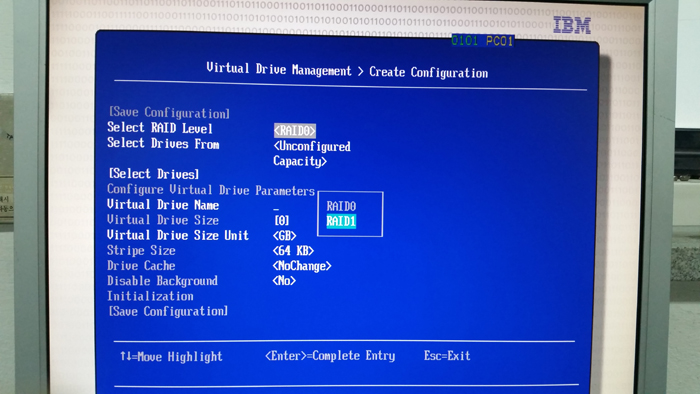
Task: Select RAID1 in the popup list
Action: (341, 221)
